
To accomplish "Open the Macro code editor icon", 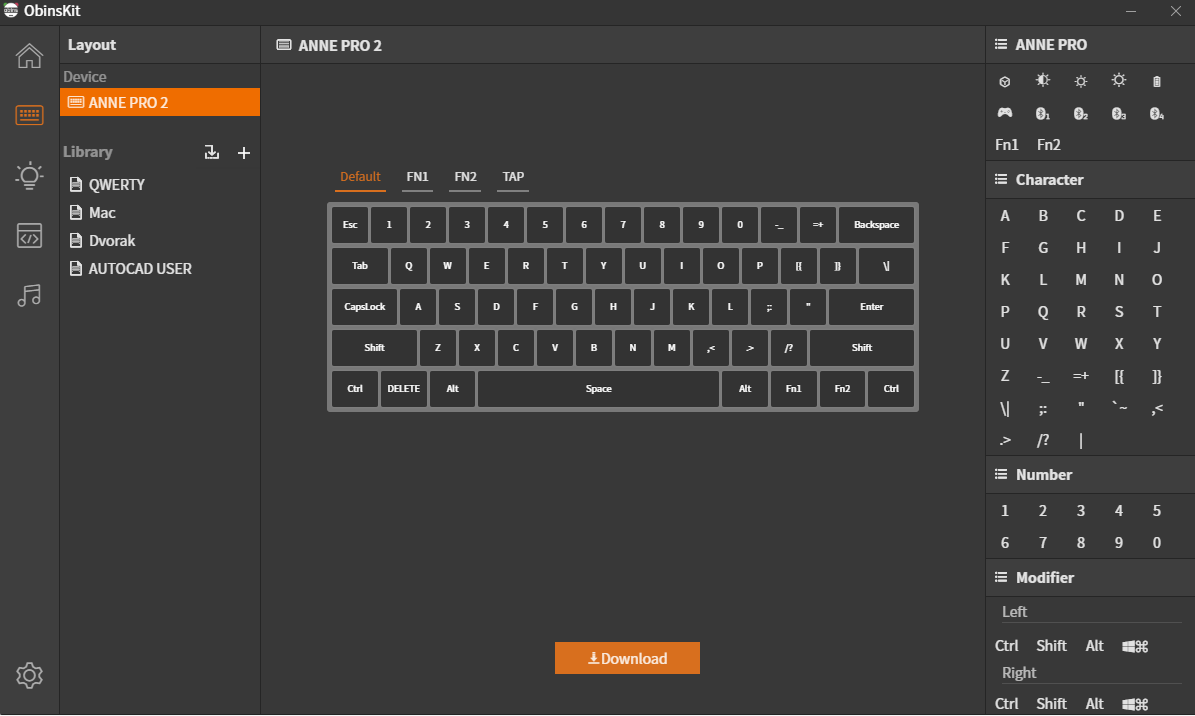I will [x=29, y=236].
